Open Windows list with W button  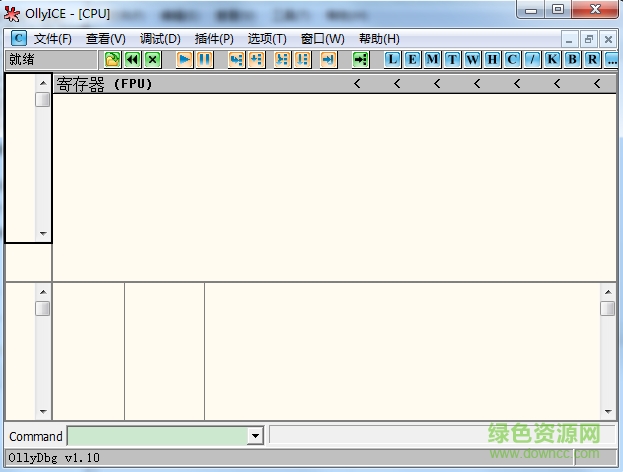point(472,60)
